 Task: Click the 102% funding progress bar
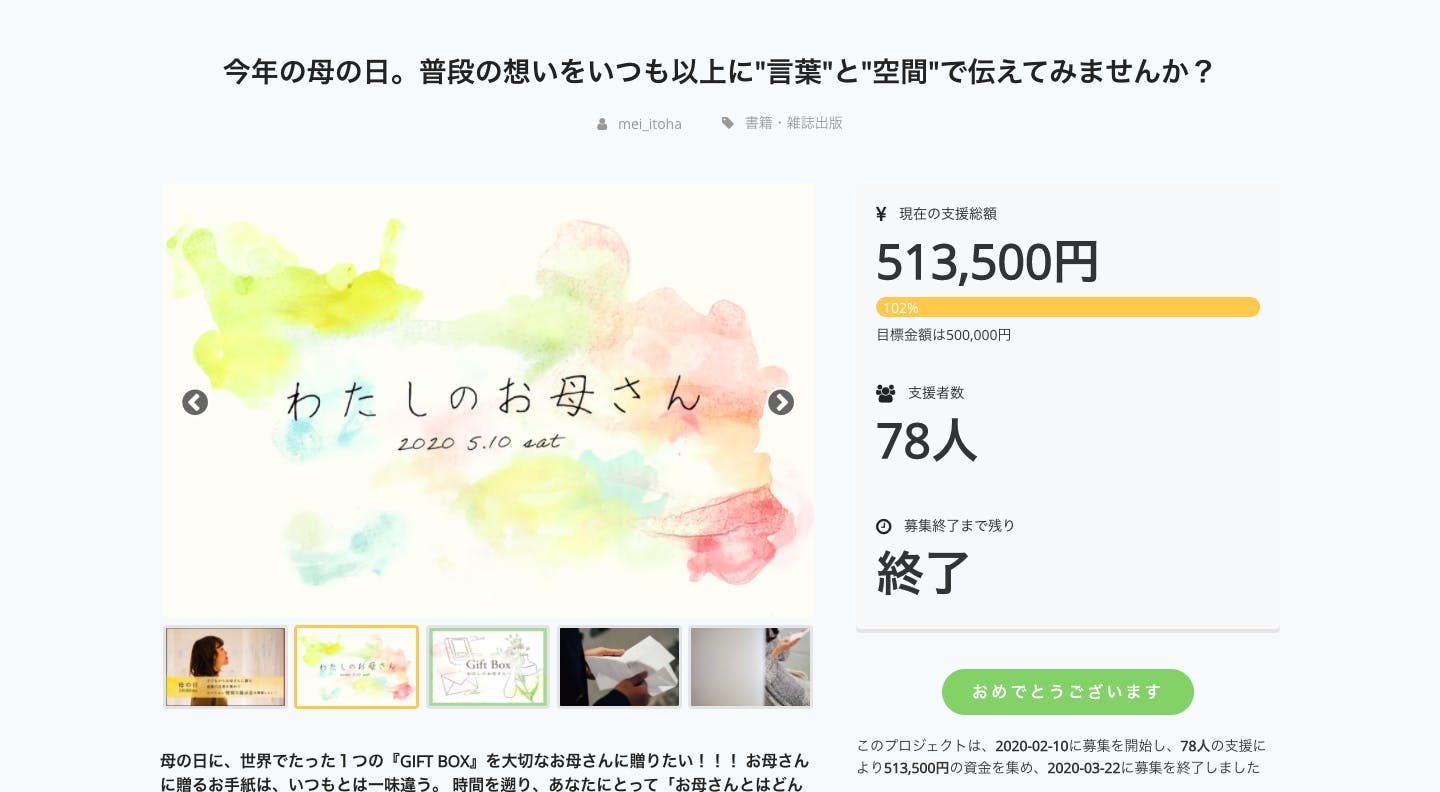1067,308
